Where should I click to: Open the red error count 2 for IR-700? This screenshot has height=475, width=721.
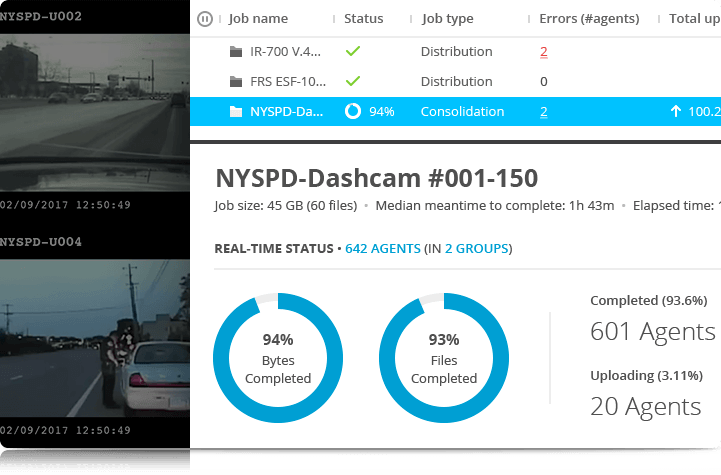coord(544,52)
